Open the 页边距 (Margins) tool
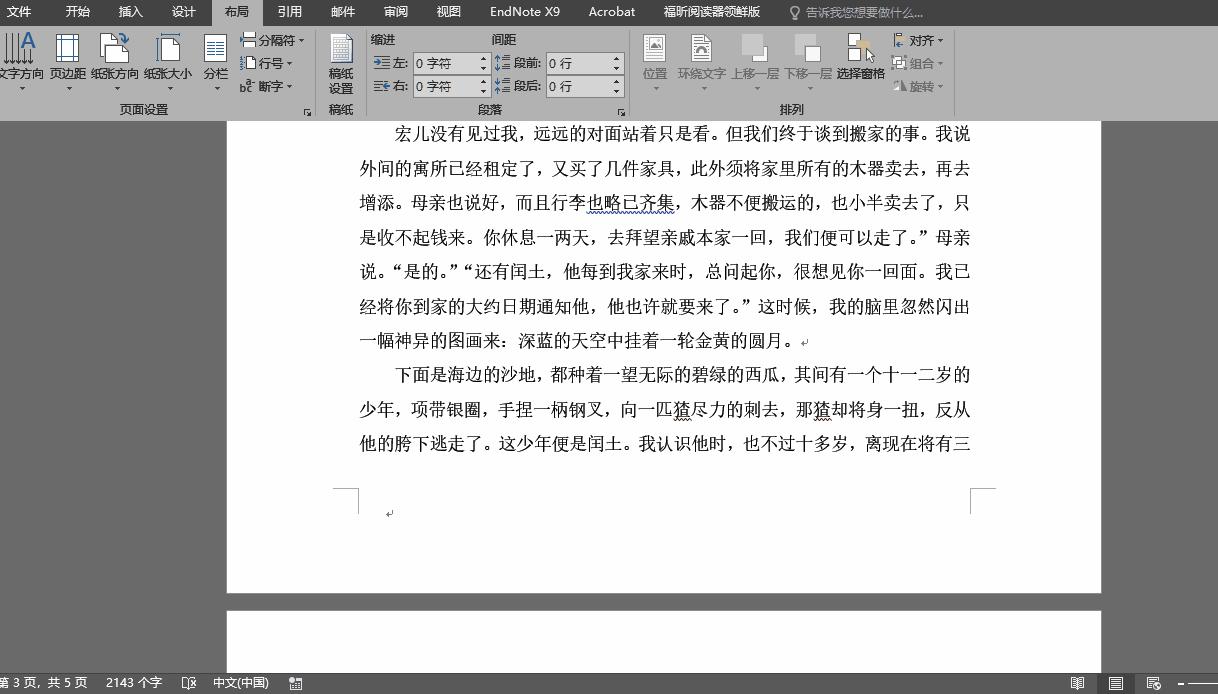Screen dimensions: 1218x694 [x=66, y=60]
